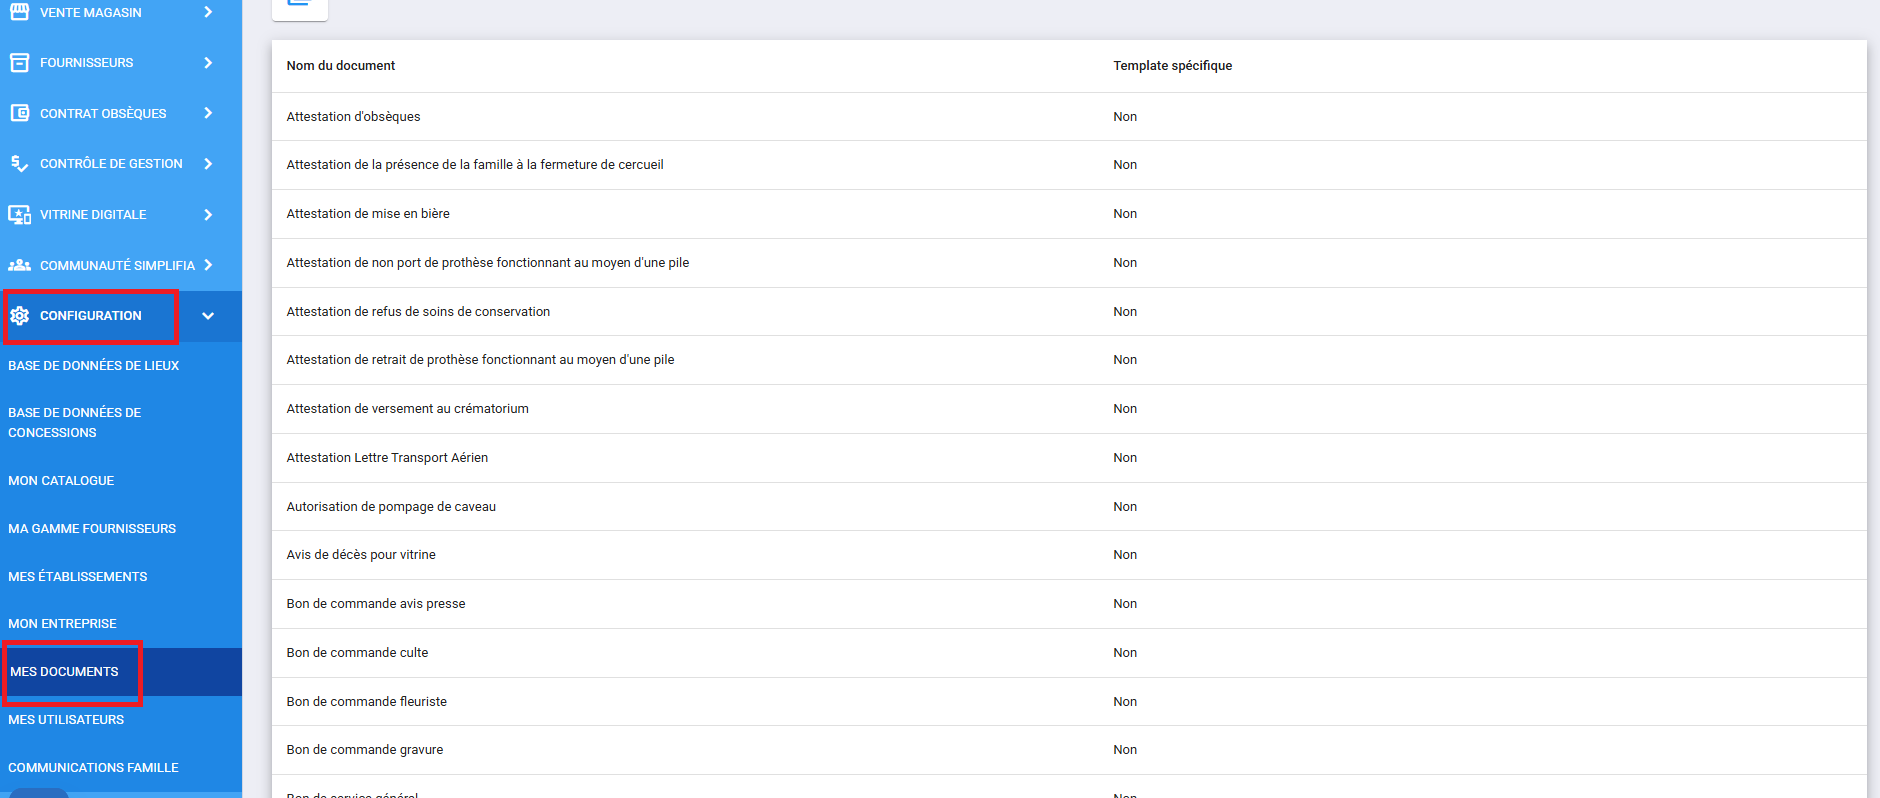Open Attestation de retrait de prothèse row

1069,360
